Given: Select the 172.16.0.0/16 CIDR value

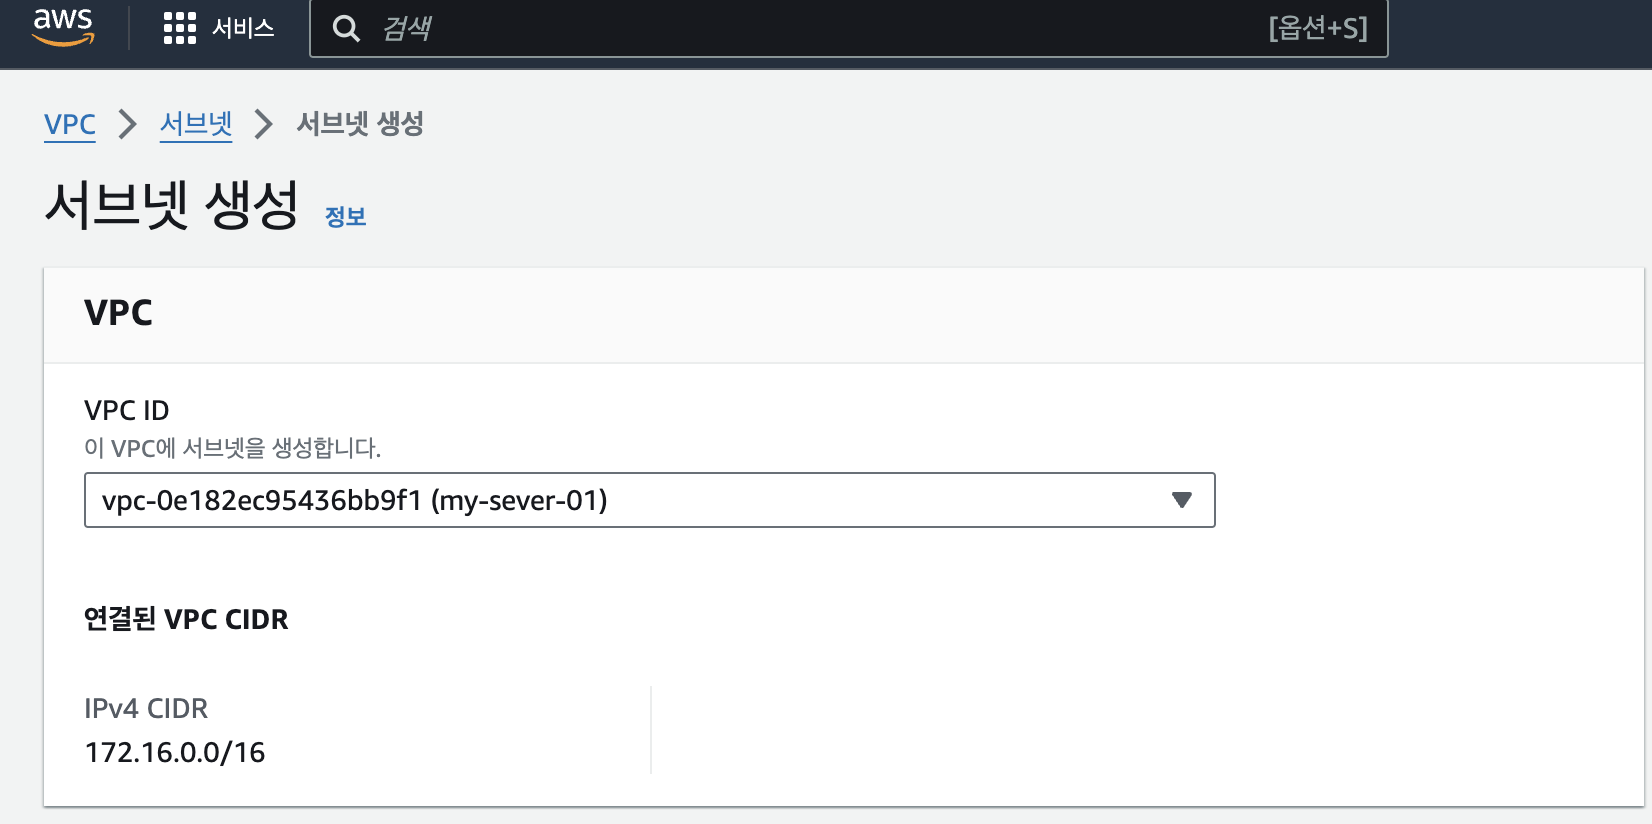Looking at the screenshot, I should coord(175,752).
